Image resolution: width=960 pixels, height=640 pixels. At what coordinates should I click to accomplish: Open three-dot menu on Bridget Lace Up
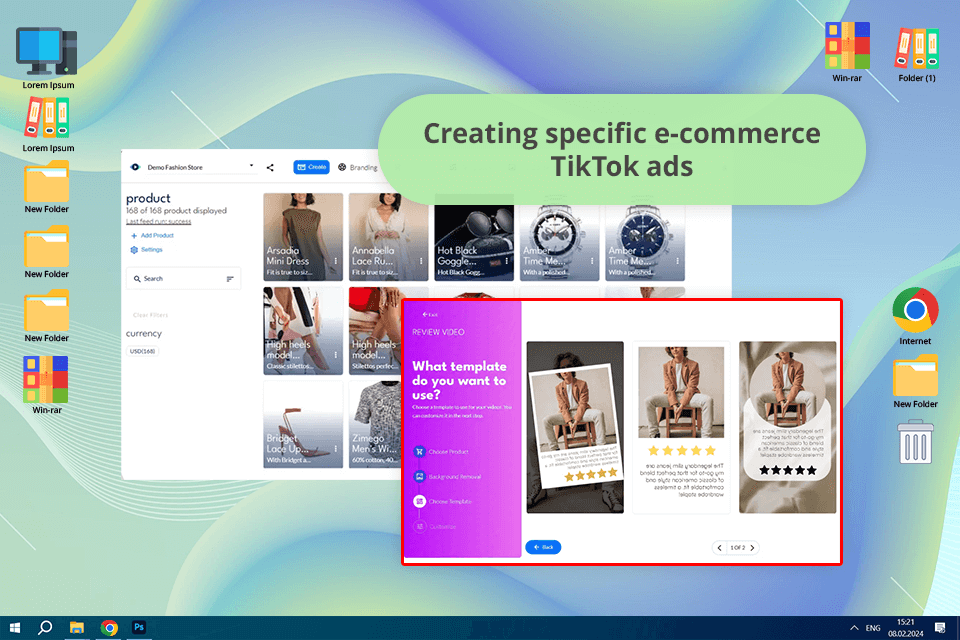(336, 448)
